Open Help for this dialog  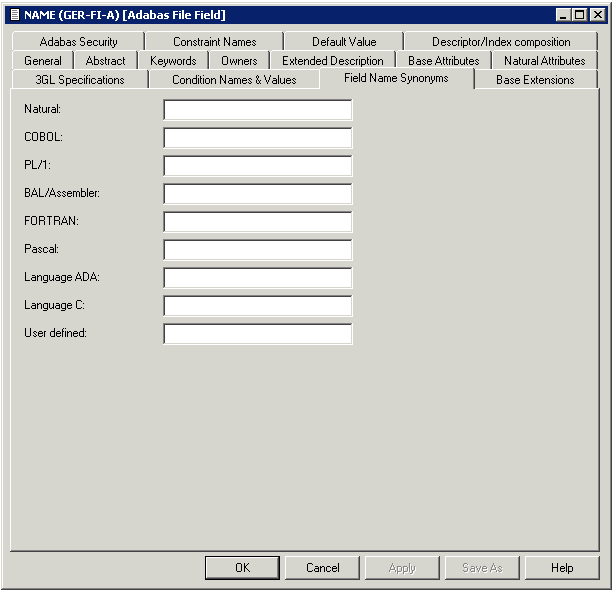562,568
